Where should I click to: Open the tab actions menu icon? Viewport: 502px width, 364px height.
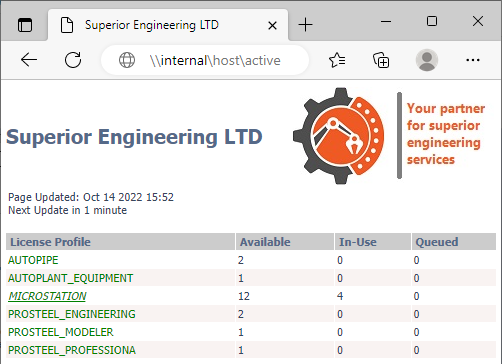click(25, 25)
